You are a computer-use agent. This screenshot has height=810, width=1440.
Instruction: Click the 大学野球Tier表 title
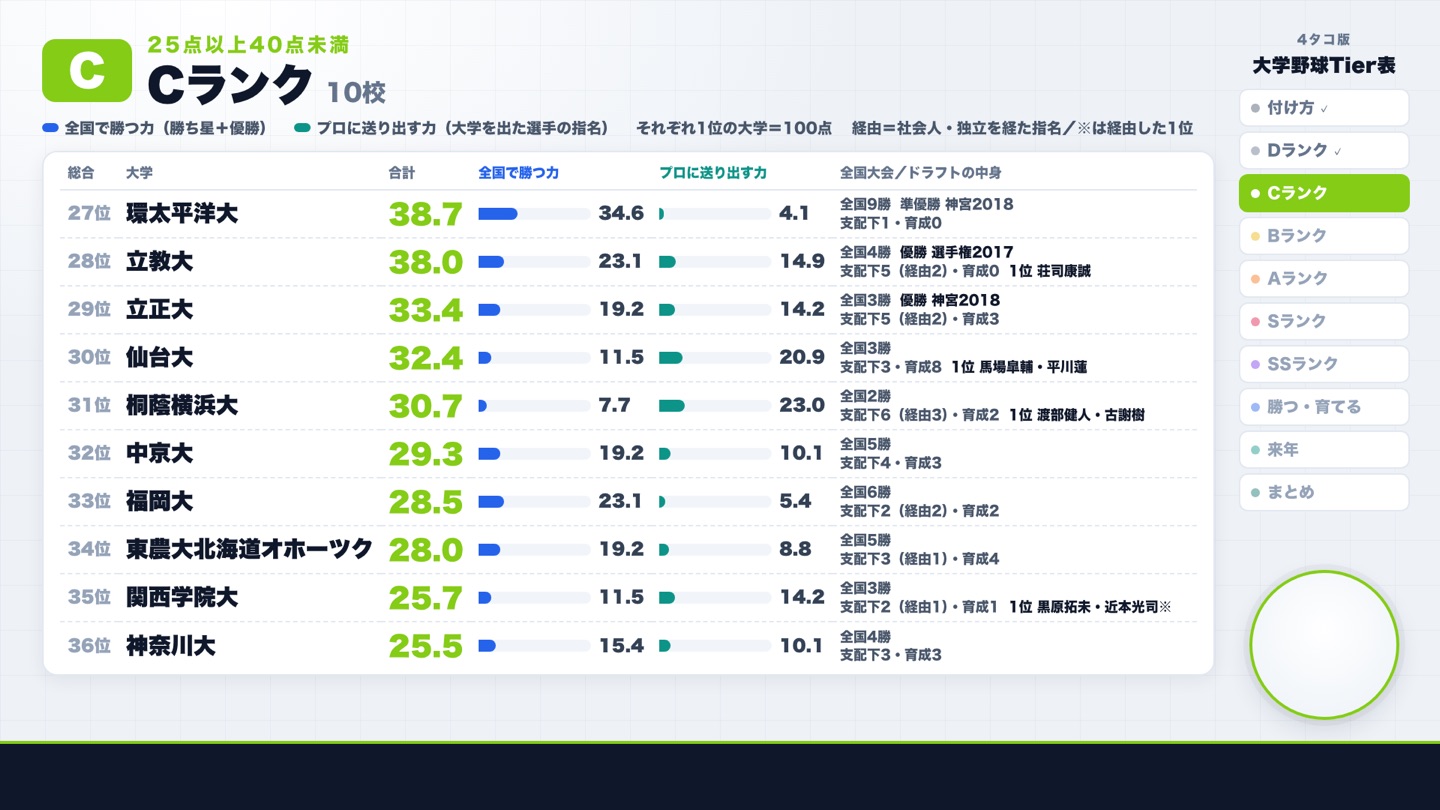coord(1323,66)
